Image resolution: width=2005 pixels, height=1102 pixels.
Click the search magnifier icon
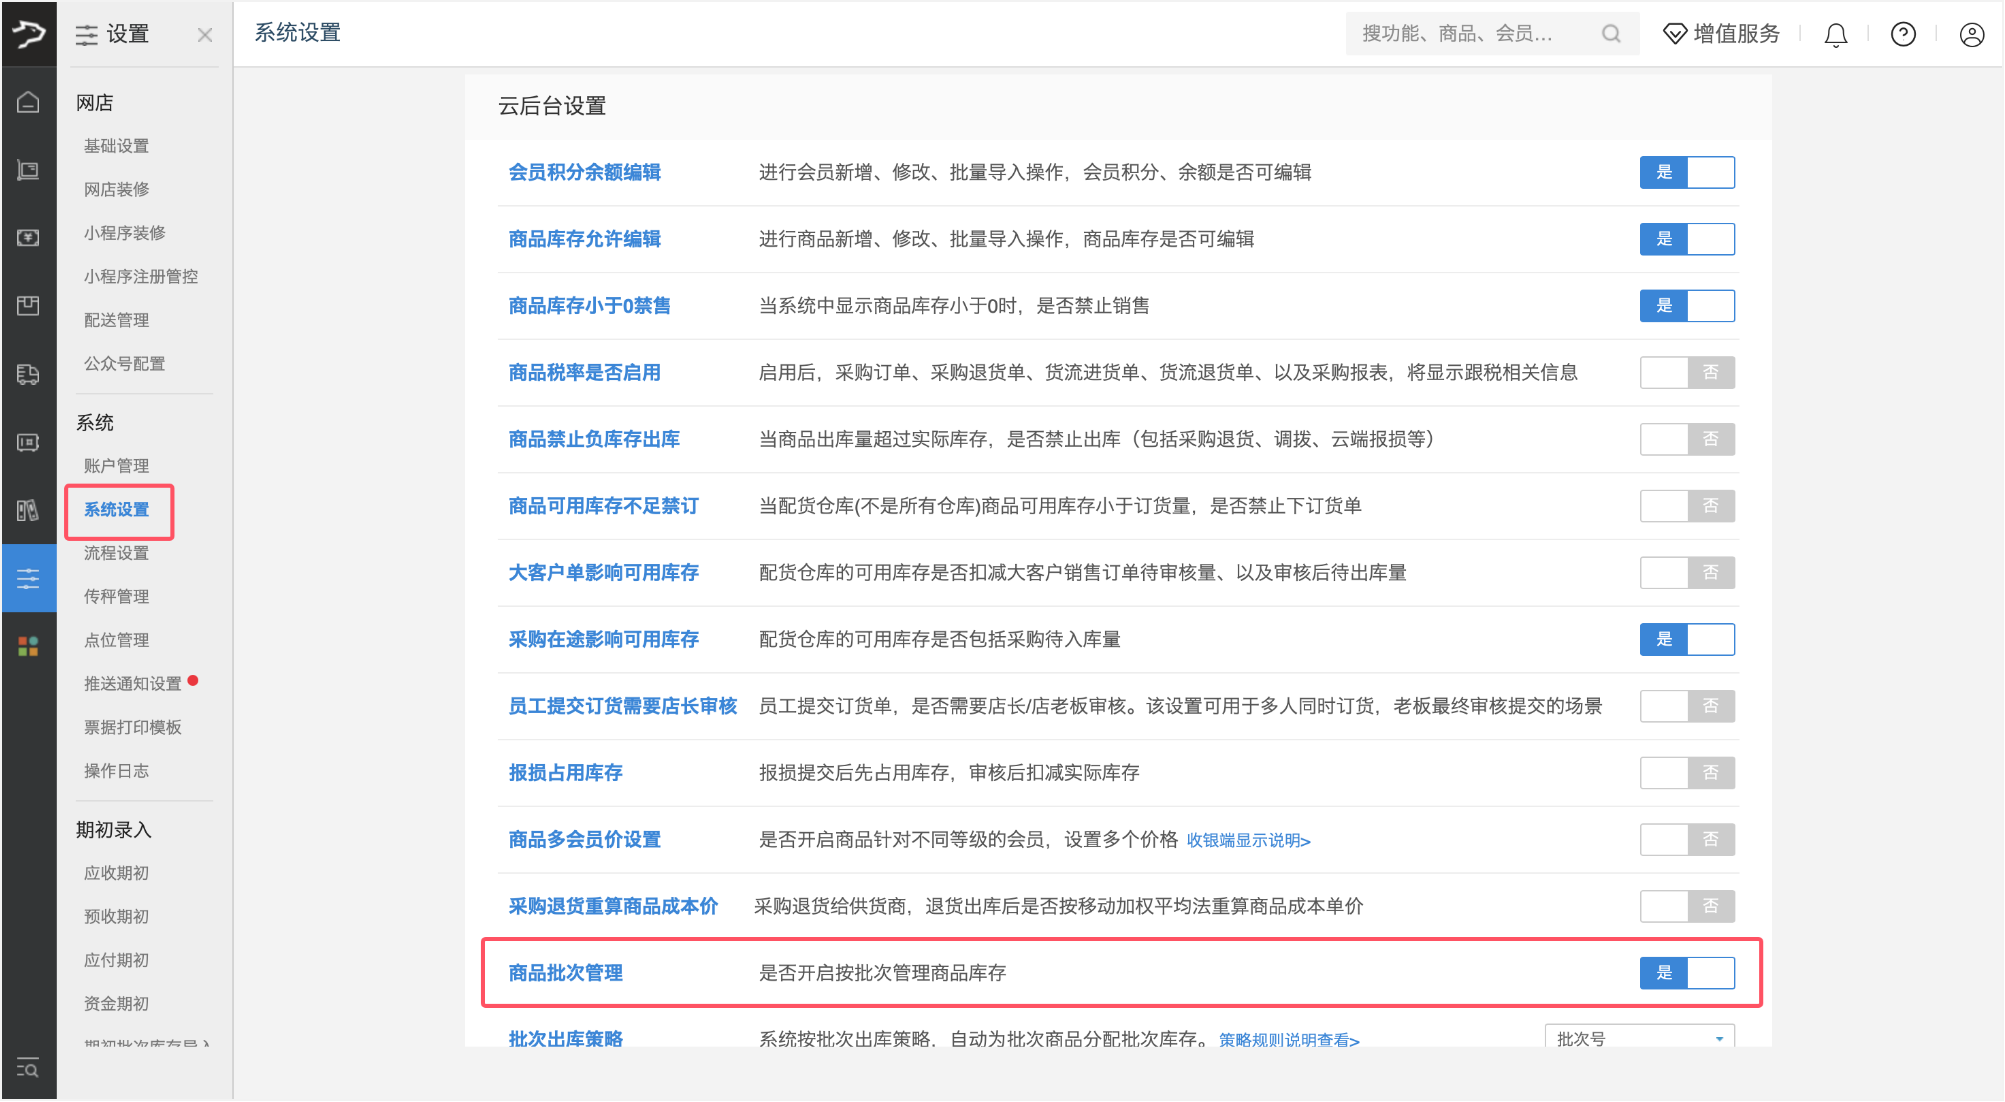(x=1610, y=34)
